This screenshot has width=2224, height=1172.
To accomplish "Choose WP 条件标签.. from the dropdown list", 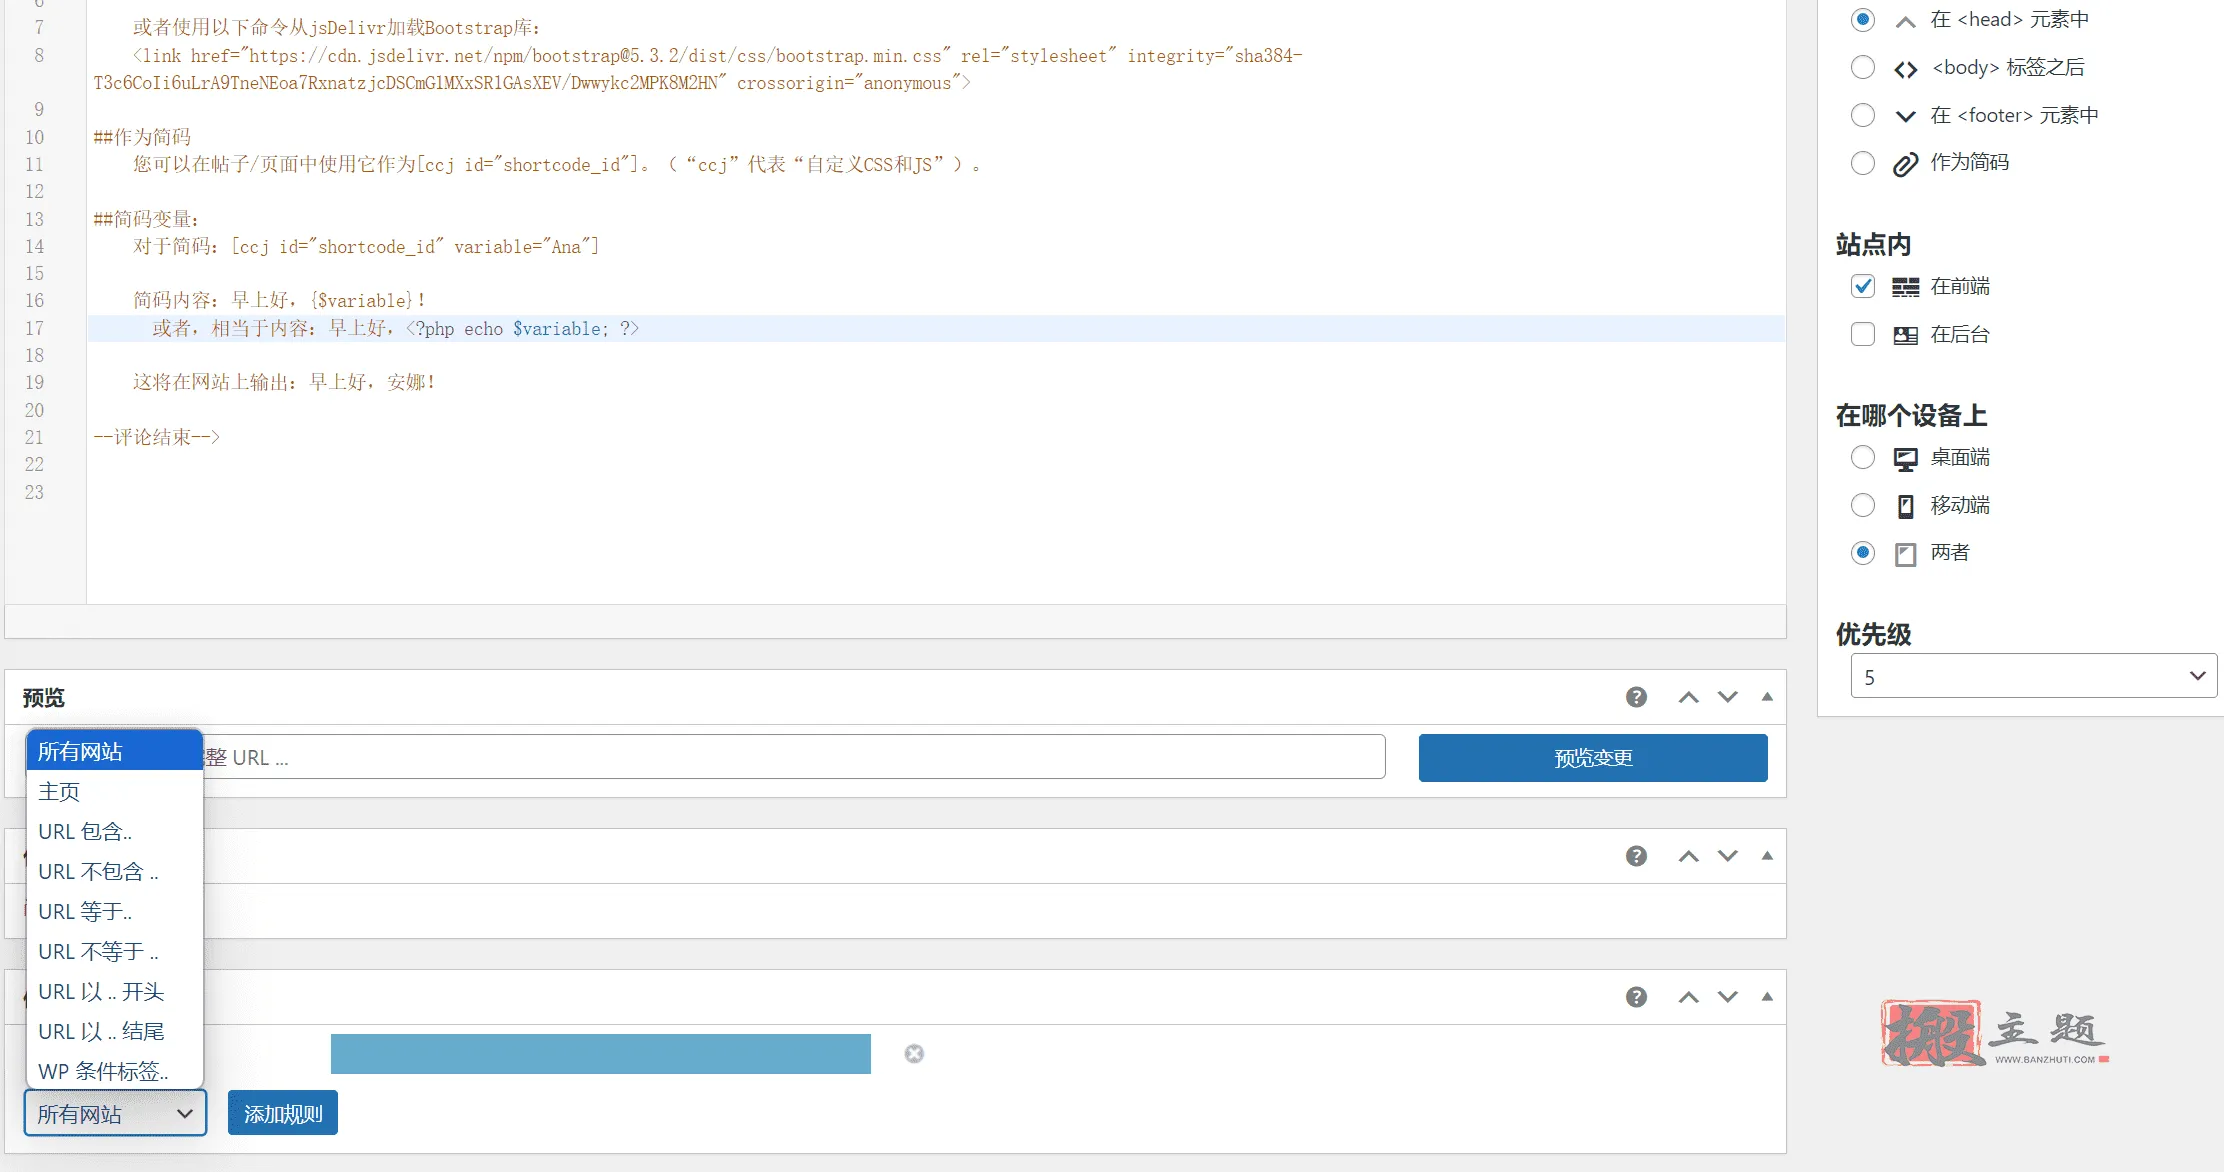I will pos(115,1071).
